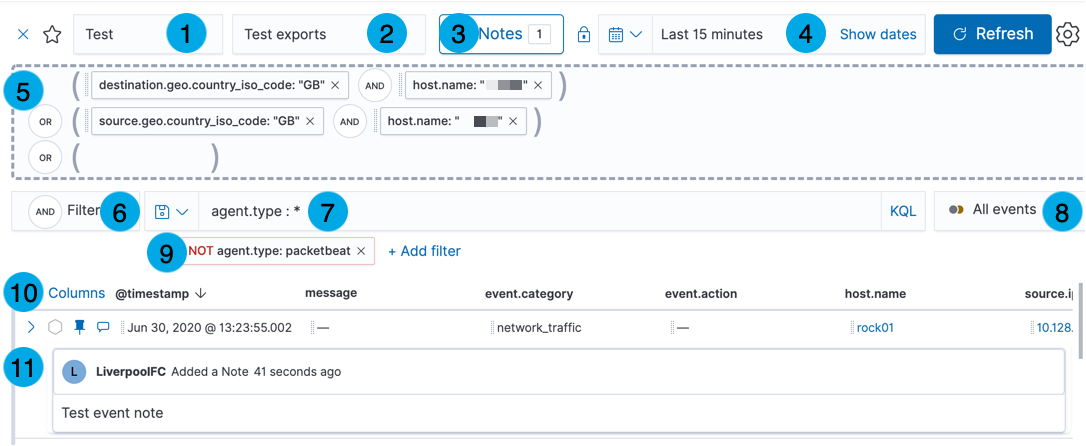The height and width of the screenshot is (446, 1086).
Task: Remove source.geo.country_iso_code "GB" query pill
Action: coord(310,121)
